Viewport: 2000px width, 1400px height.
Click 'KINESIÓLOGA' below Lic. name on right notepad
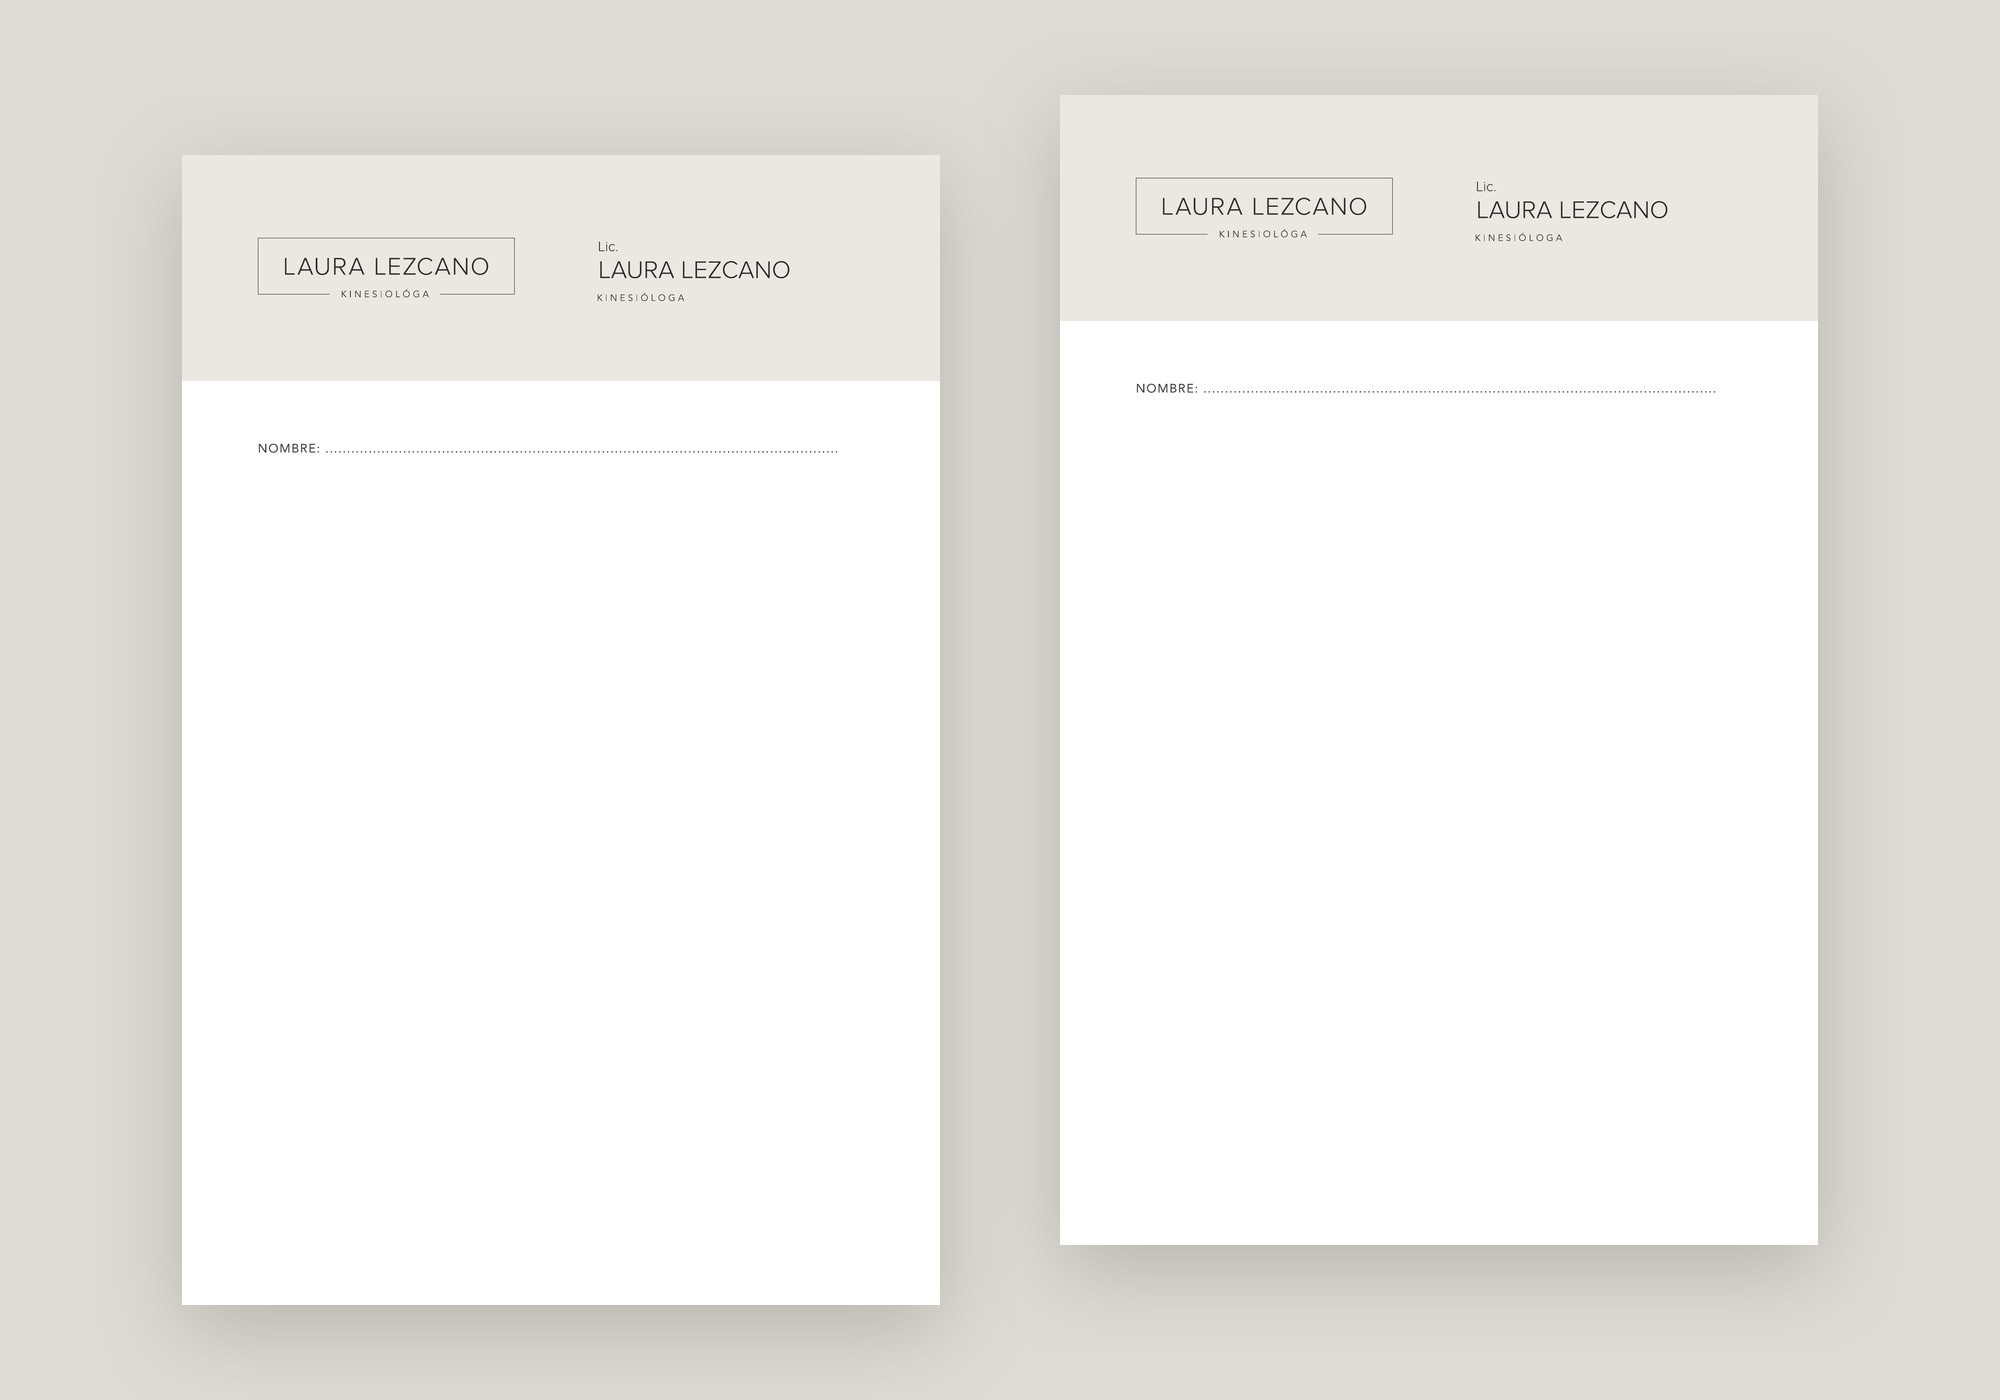coord(1519,238)
